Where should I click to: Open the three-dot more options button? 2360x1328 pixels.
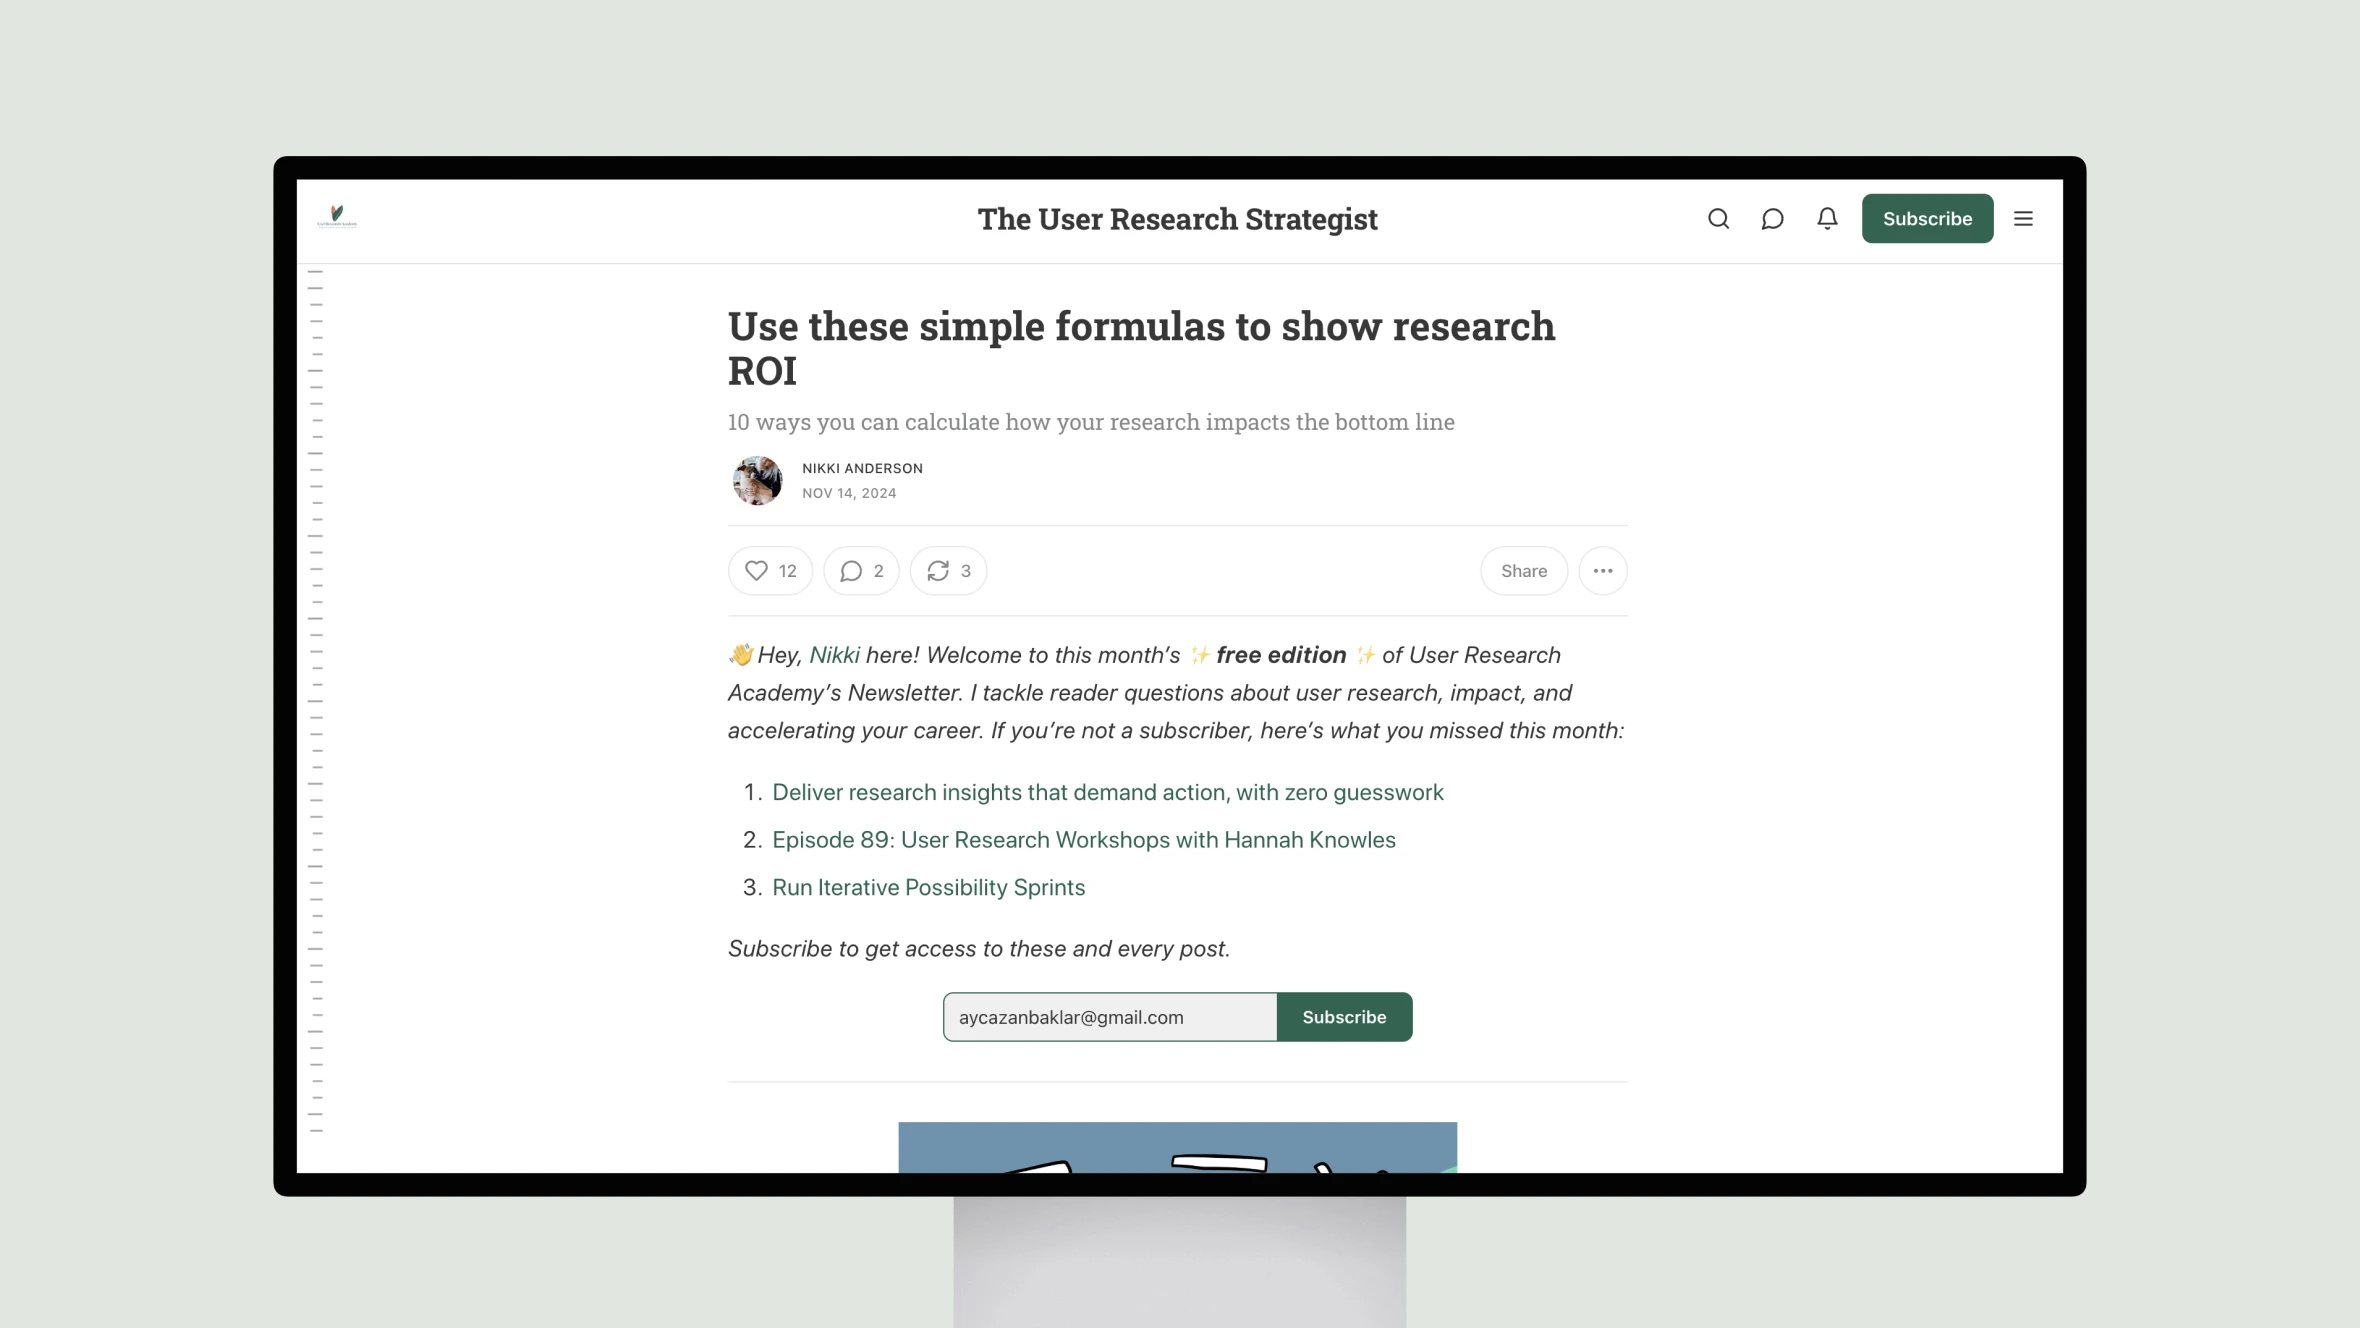pyautogui.click(x=1603, y=571)
